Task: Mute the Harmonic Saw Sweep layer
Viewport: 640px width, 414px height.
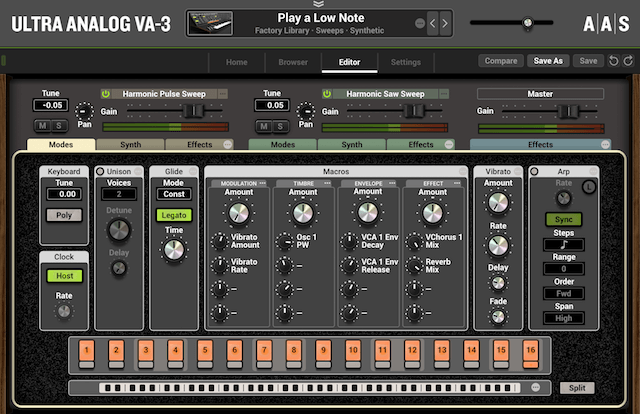Action: [x=264, y=126]
